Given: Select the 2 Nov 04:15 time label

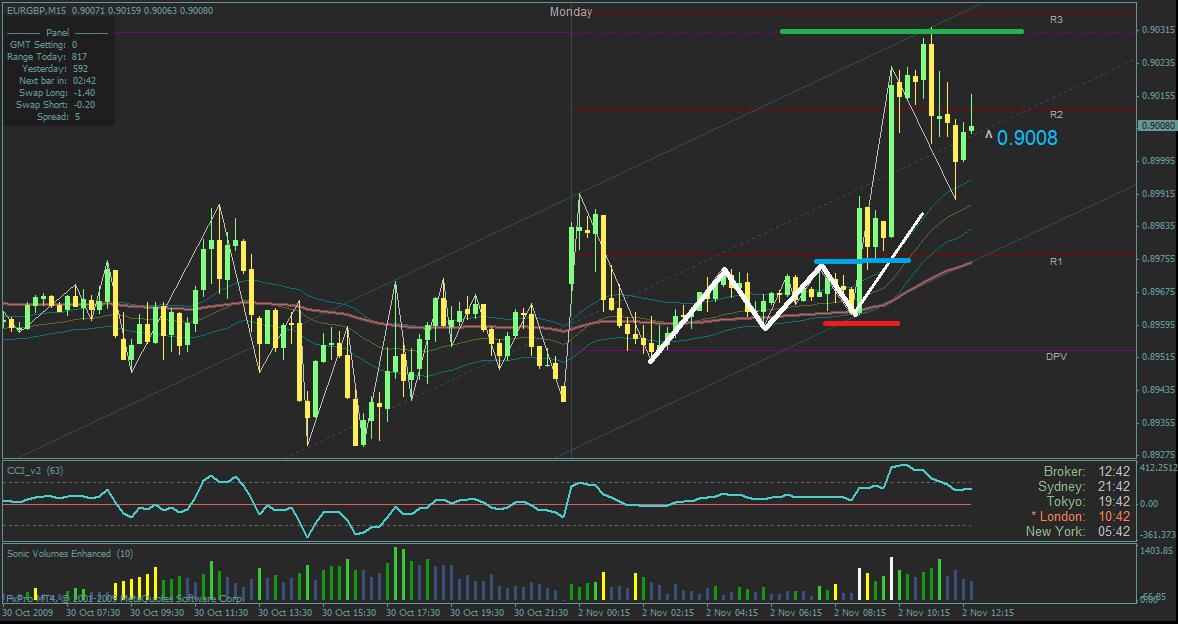Looking at the screenshot, I should (733, 613).
